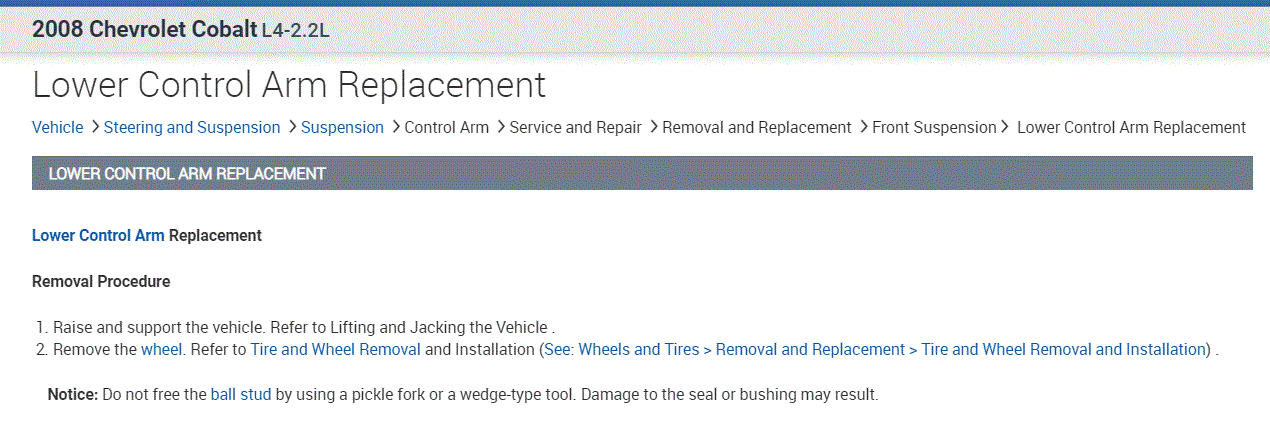Click the gray LOWER CONTROL ARM REPLACEMENT header bar
The height and width of the screenshot is (444, 1270).
(642, 173)
